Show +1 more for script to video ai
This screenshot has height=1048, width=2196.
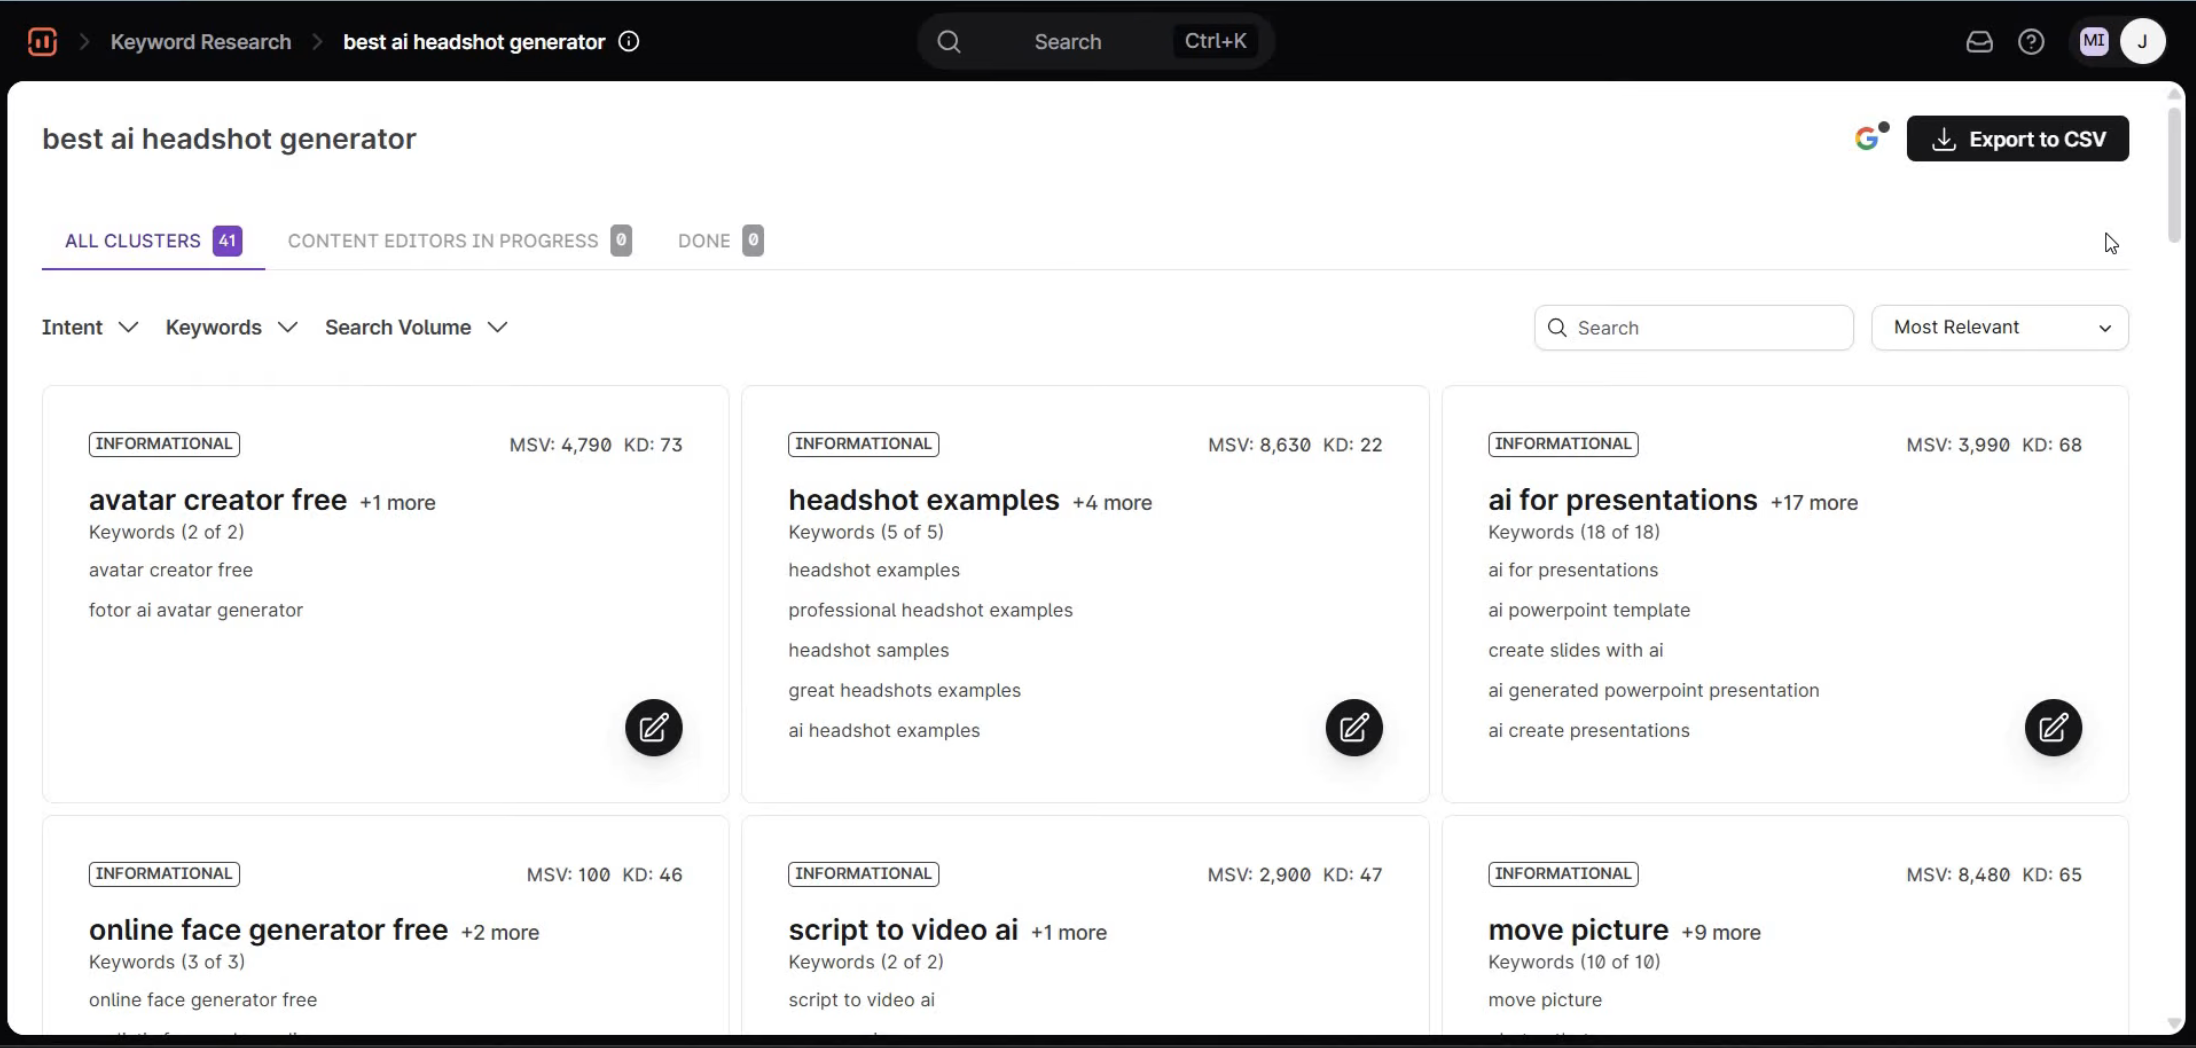(1069, 932)
